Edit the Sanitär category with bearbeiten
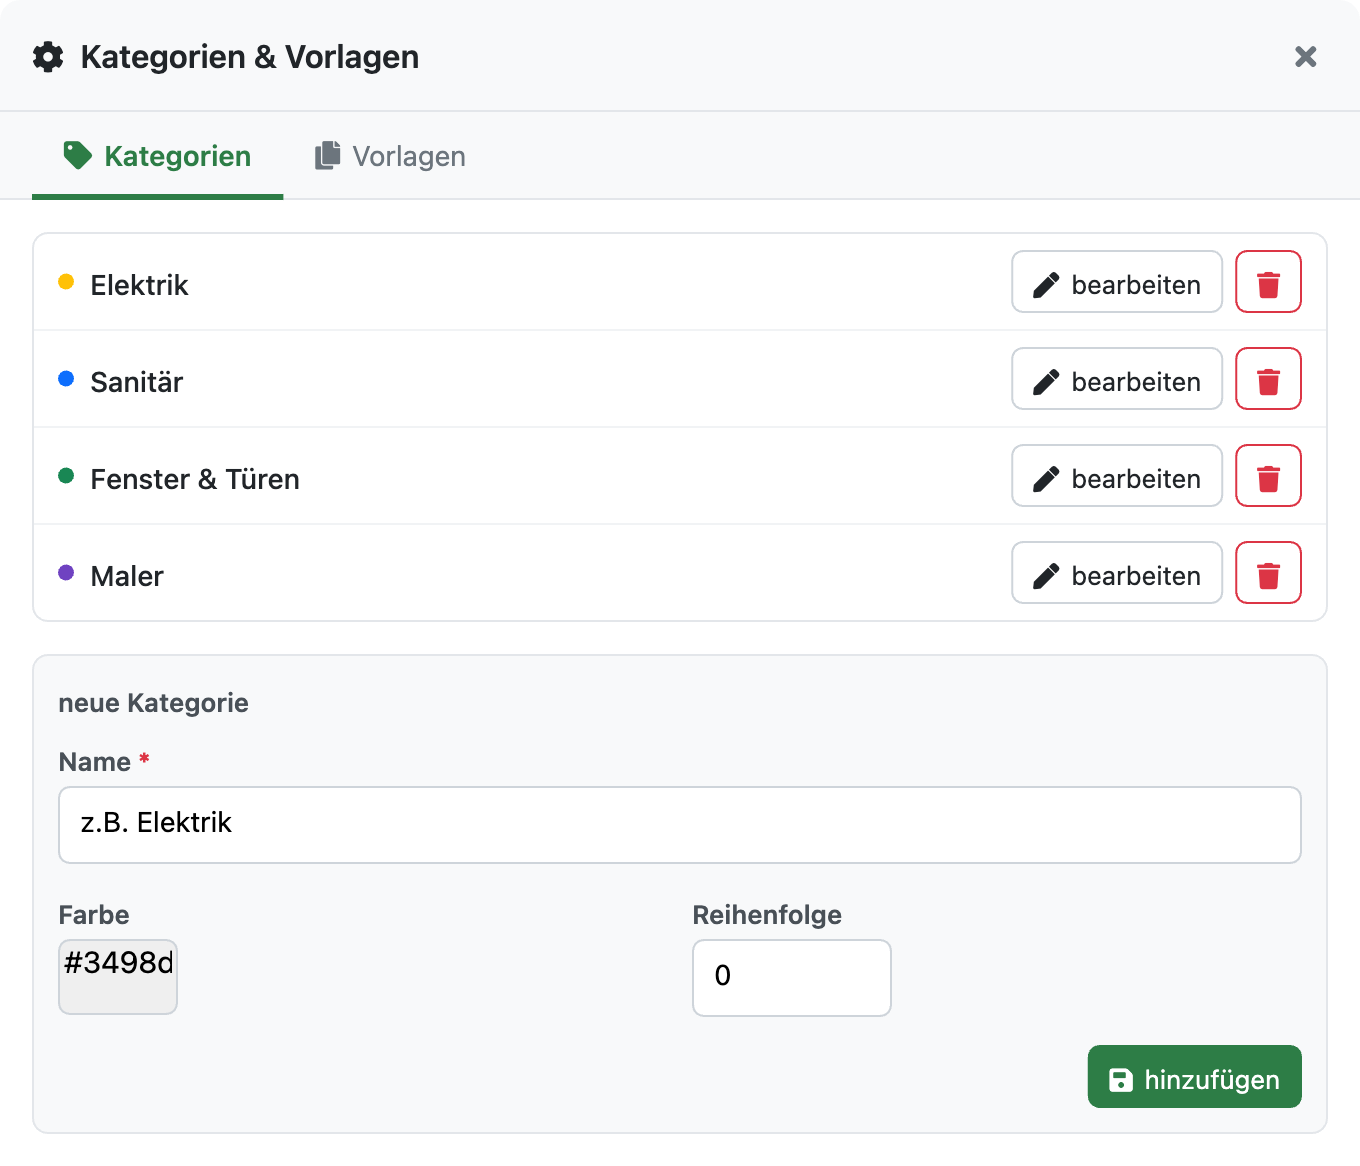This screenshot has height=1166, width=1360. (x=1117, y=379)
